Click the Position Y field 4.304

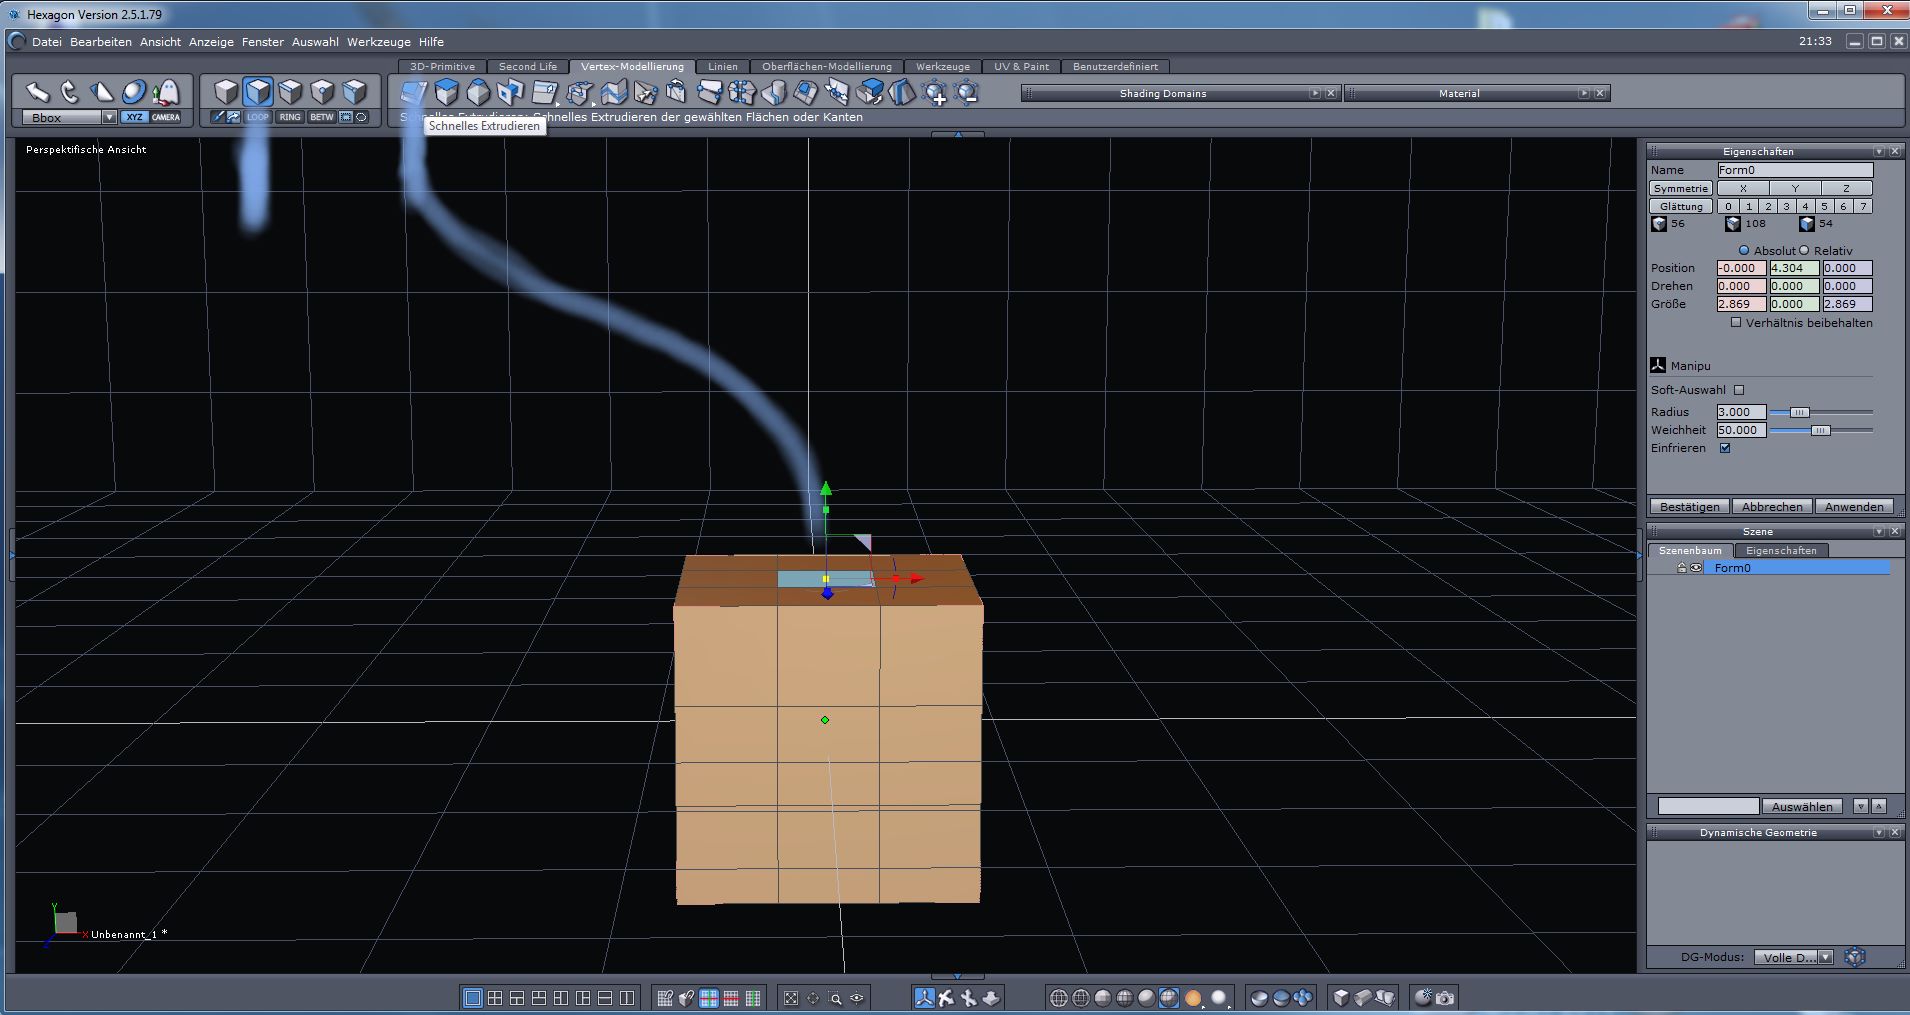tap(1794, 268)
